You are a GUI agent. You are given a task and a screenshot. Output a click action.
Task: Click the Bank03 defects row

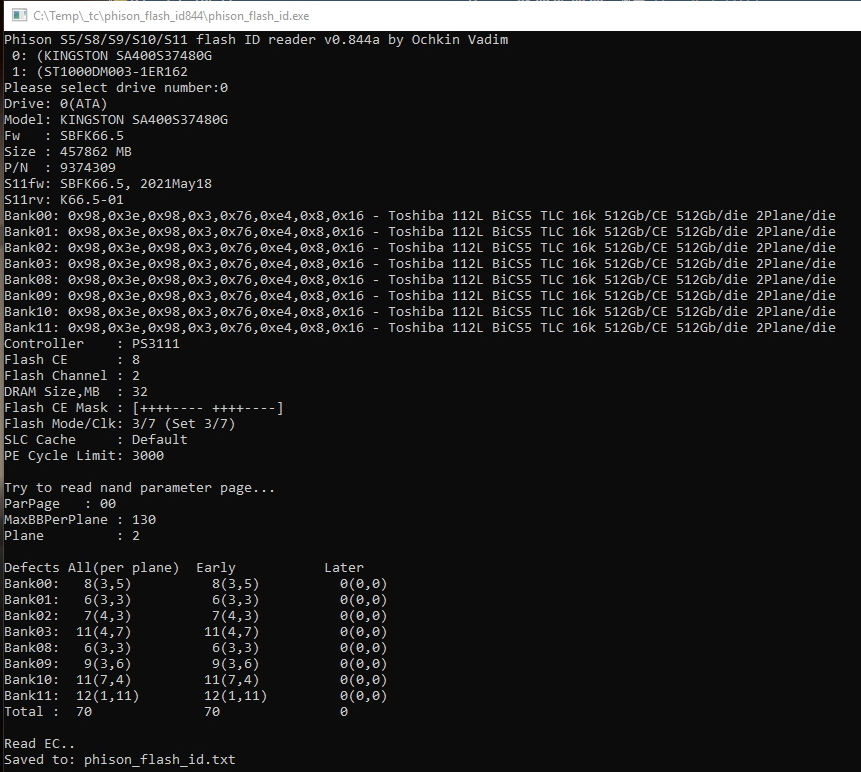click(x=195, y=632)
